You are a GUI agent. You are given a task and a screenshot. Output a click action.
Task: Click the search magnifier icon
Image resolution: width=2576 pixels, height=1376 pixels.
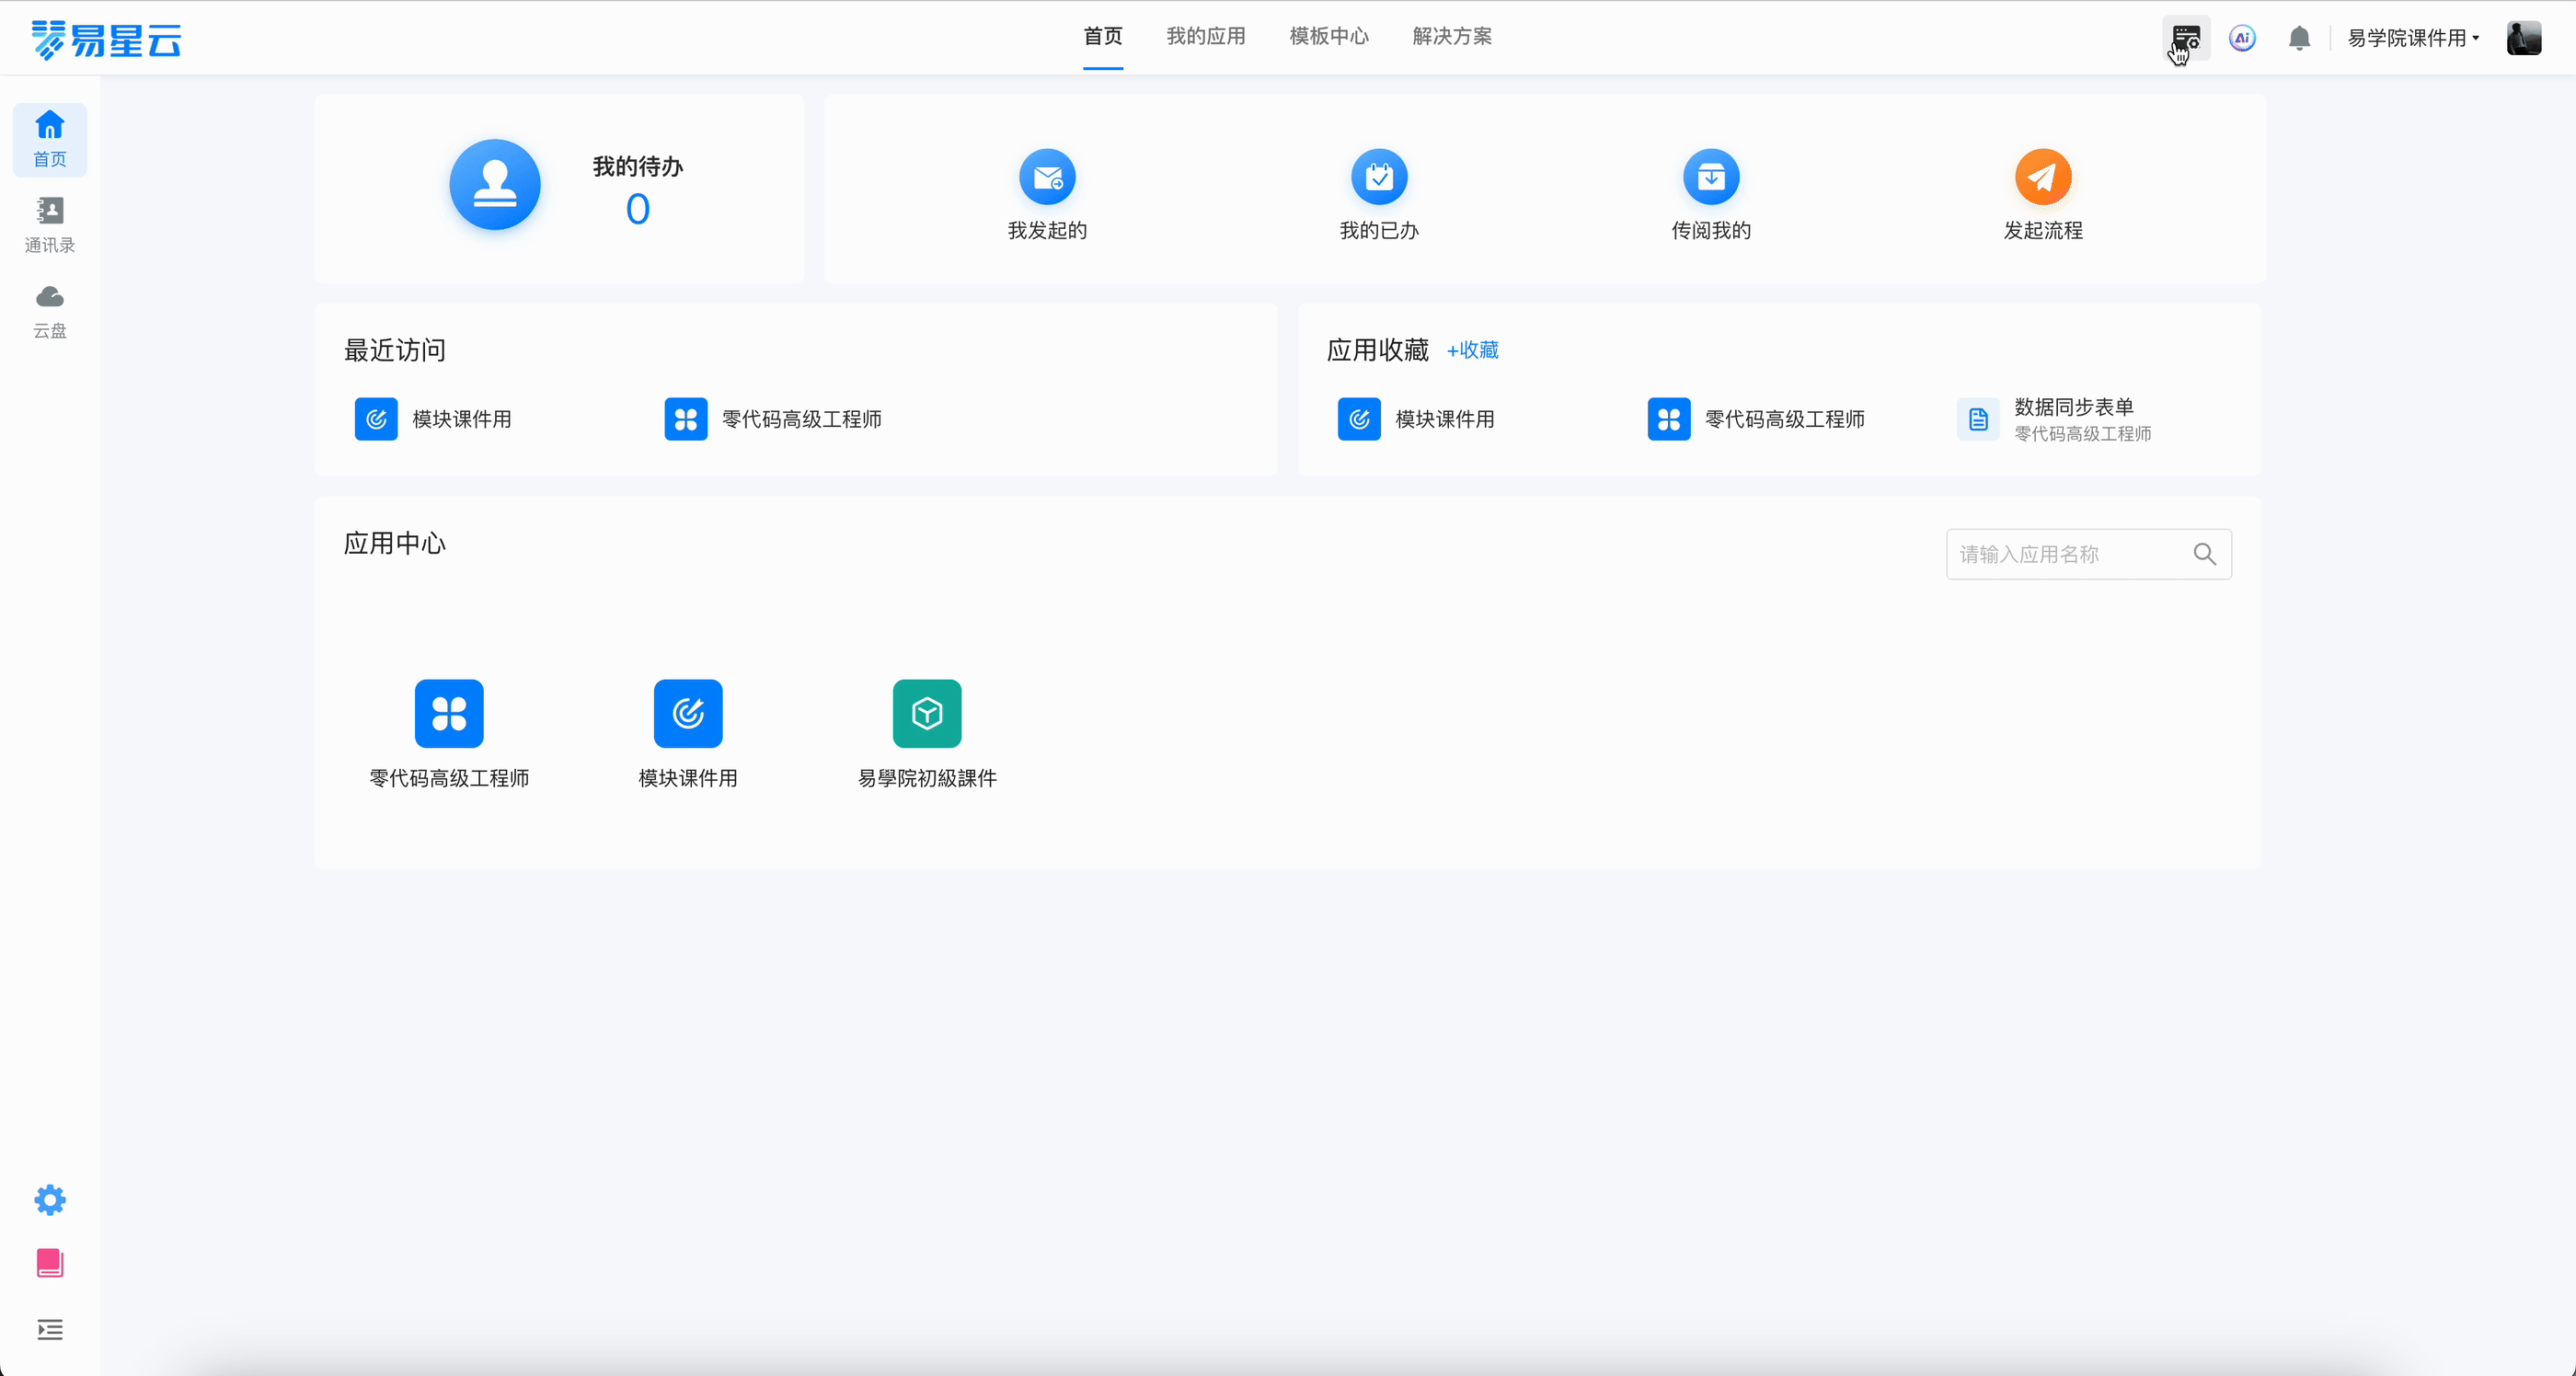[x=2204, y=554]
